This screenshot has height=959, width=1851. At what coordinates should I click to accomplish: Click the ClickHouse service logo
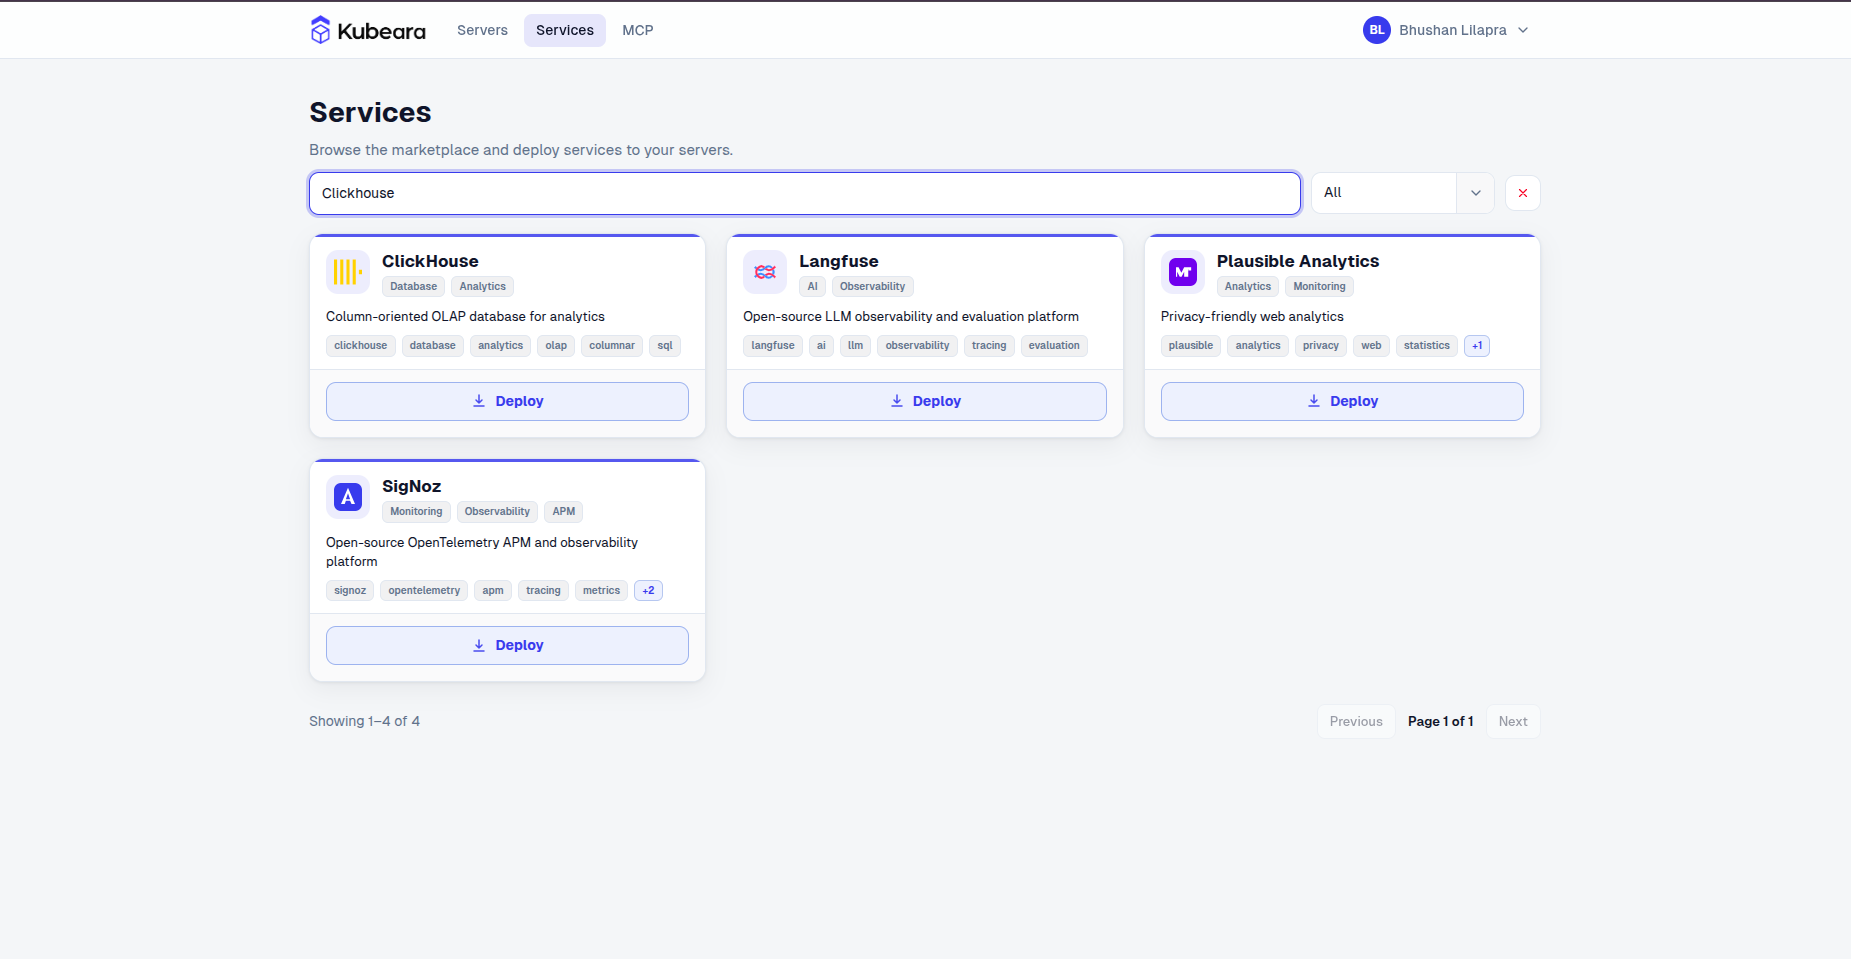pyautogui.click(x=348, y=272)
